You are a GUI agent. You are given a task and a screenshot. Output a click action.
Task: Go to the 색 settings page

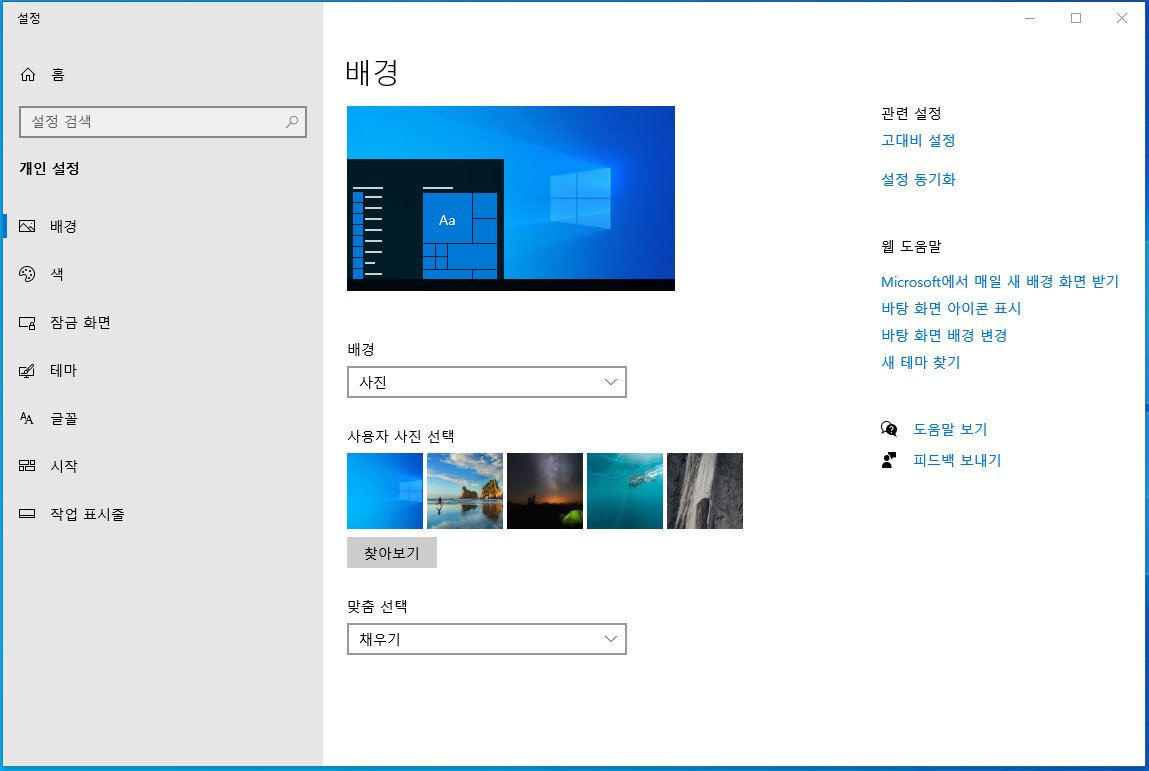[56, 274]
